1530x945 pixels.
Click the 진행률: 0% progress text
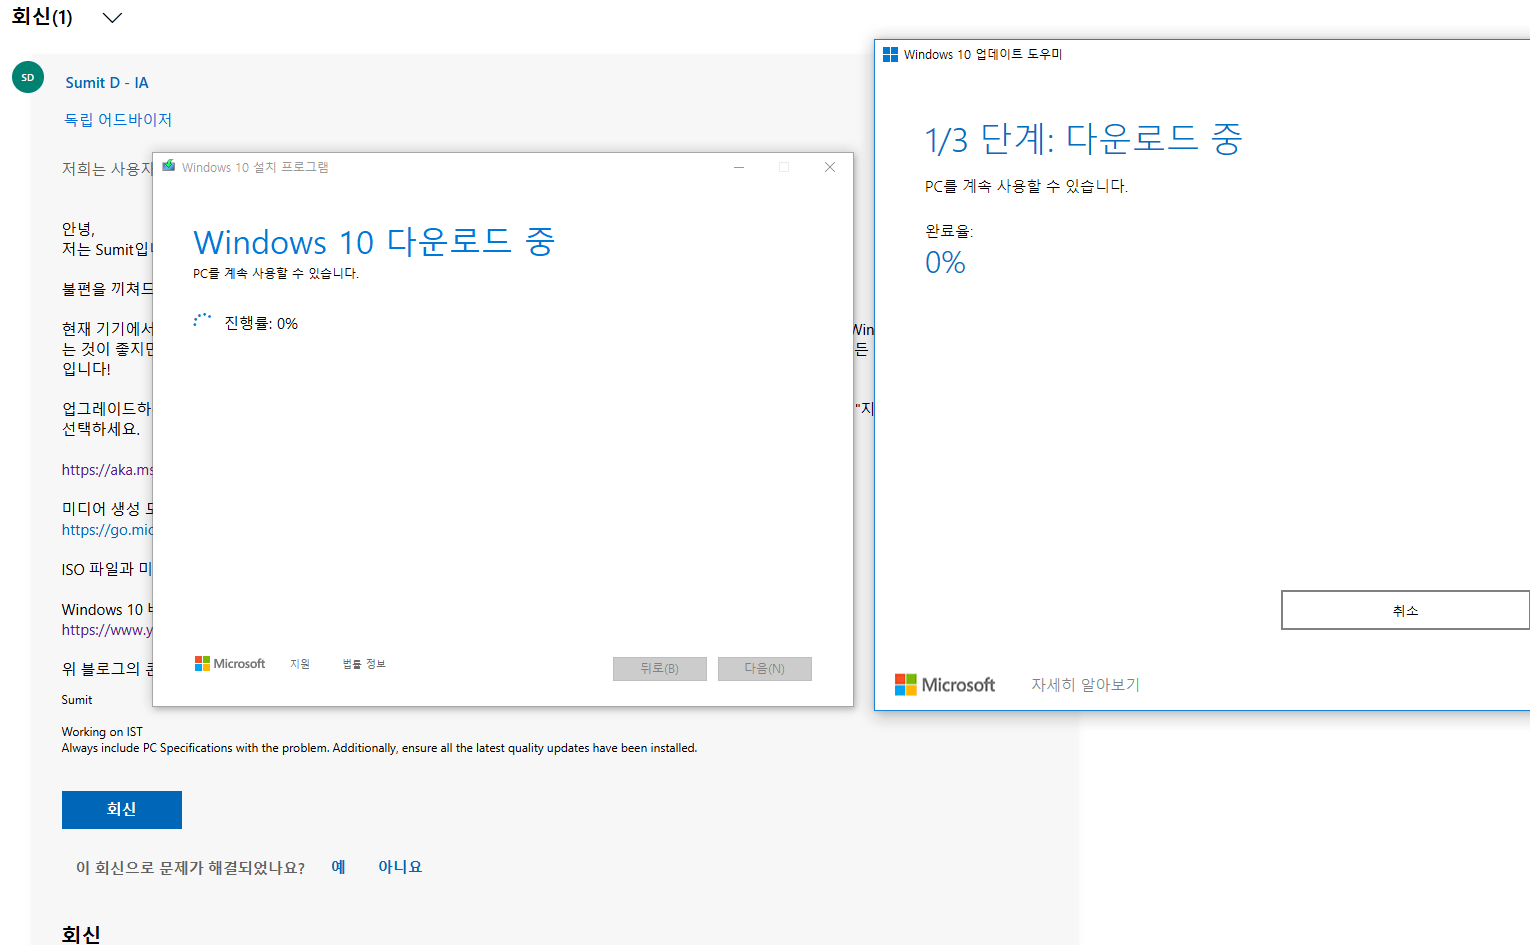[261, 323]
